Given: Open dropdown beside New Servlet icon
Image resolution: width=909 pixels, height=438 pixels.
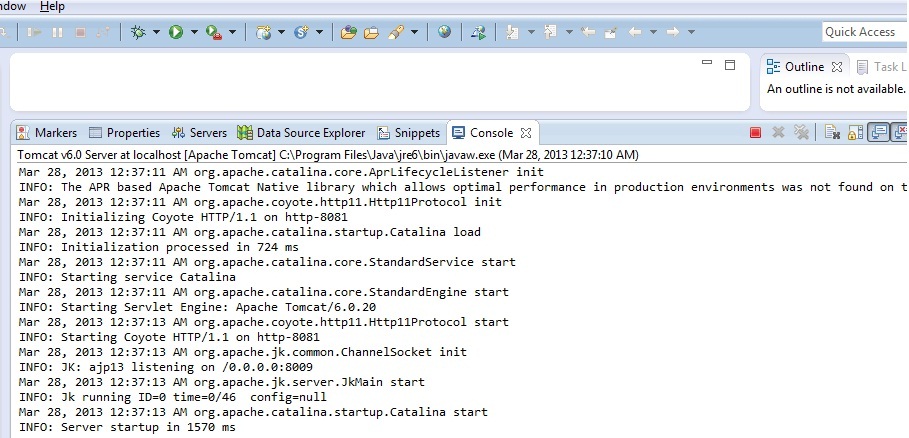Looking at the screenshot, I should 319,32.
